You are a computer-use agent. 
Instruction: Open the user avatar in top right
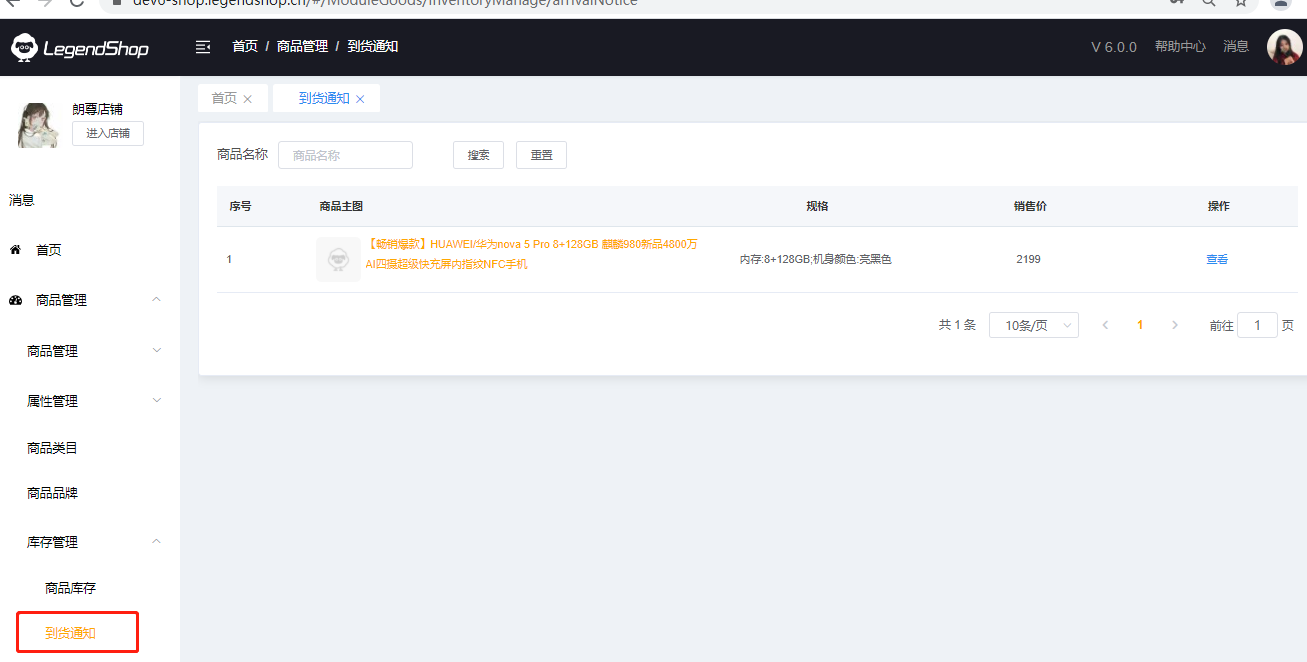click(x=1284, y=47)
